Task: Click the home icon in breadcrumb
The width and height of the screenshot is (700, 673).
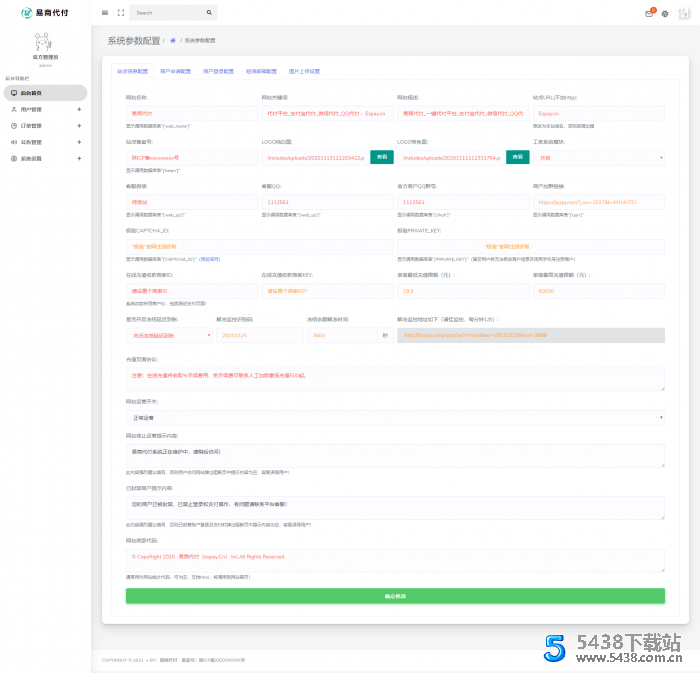Action: pyautogui.click(x=173, y=41)
